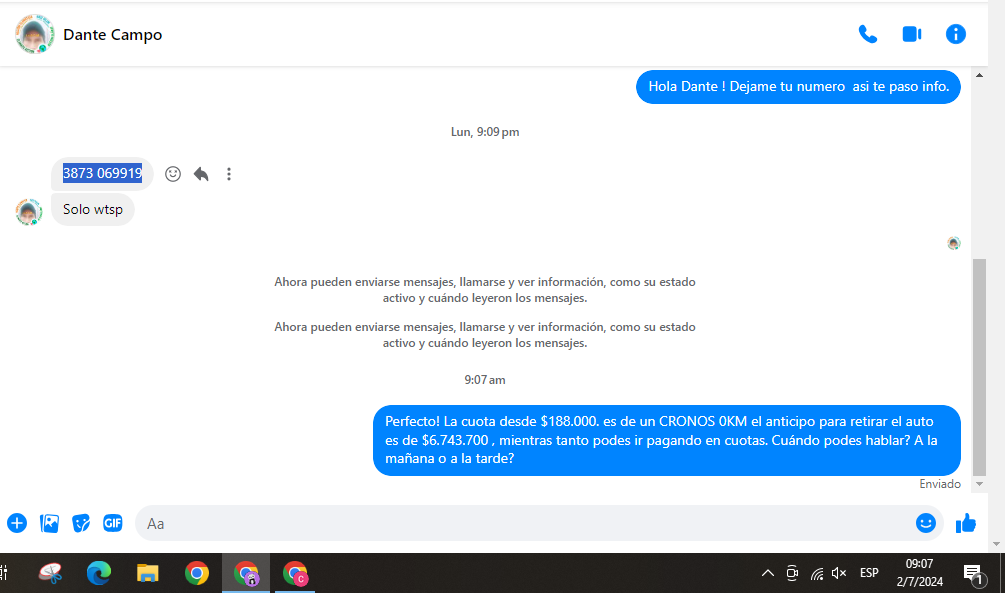Screen dimensions: 1005x593
Task: Click the CRONOS 0KM quote message
Action: (x=667, y=440)
